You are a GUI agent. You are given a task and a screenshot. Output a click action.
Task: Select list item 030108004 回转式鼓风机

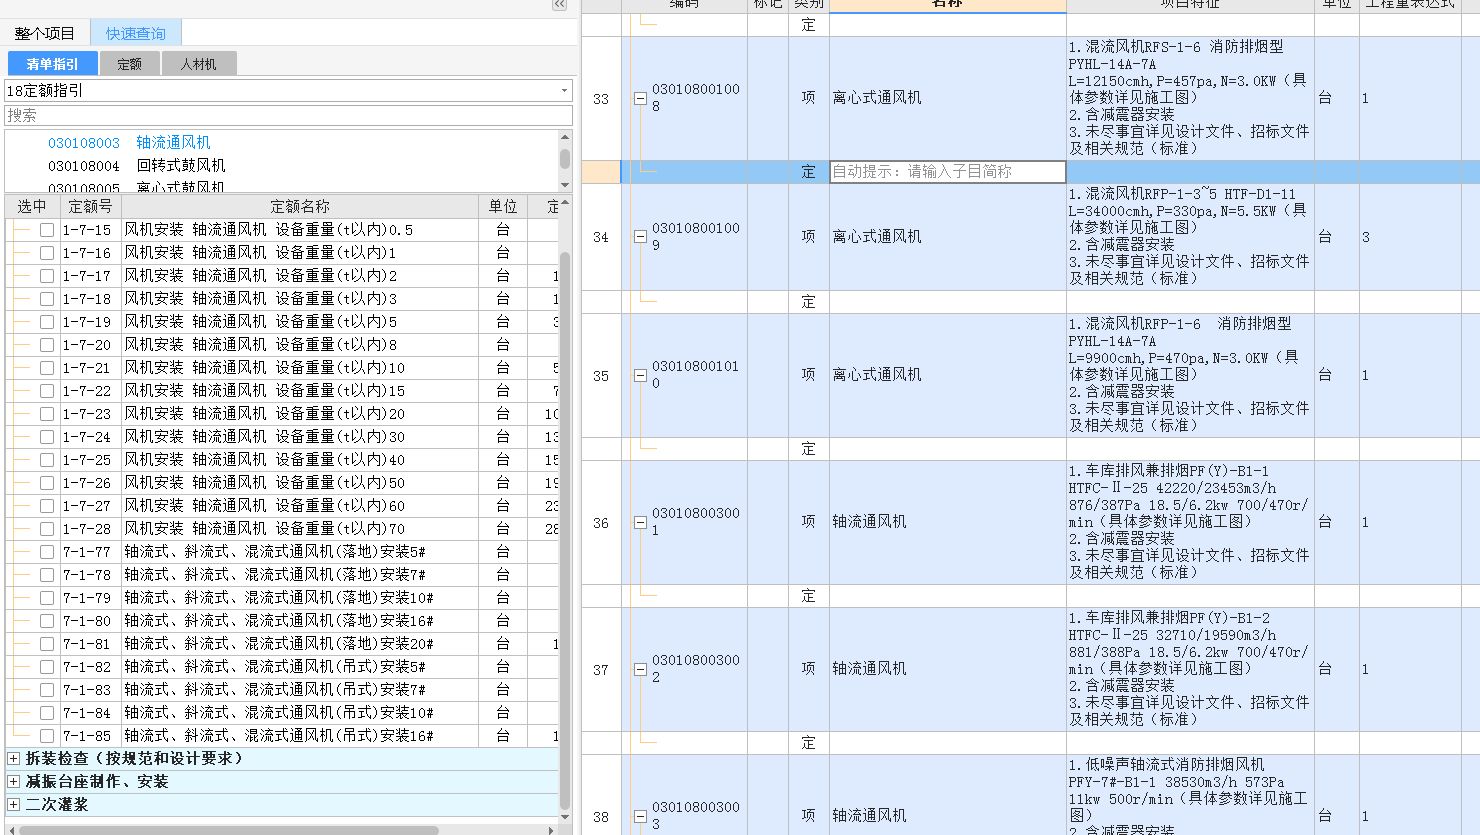click(136, 166)
